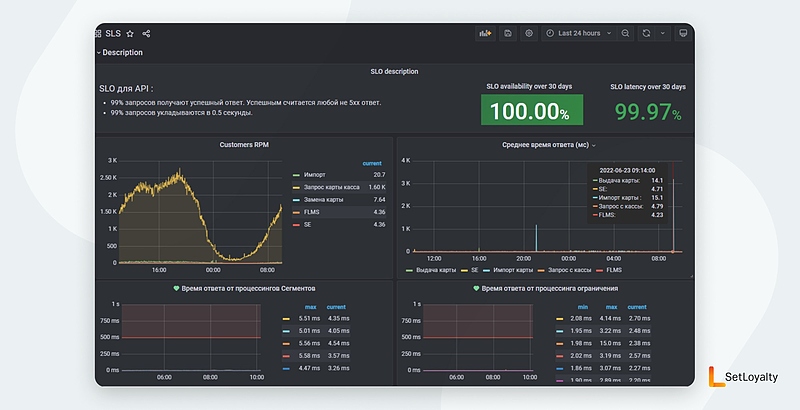Save the dashboard with the disk icon
The image size is (800, 410).
click(x=508, y=33)
